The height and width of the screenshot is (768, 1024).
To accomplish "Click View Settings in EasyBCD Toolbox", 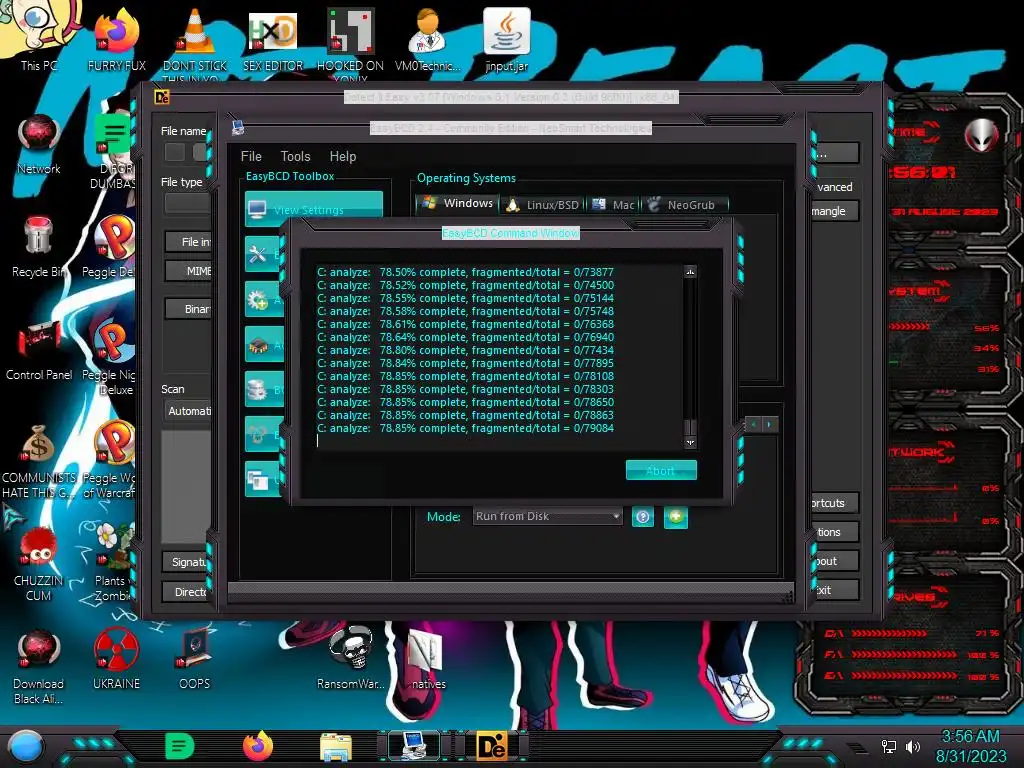I will pyautogui.click(x=313, y=209).
